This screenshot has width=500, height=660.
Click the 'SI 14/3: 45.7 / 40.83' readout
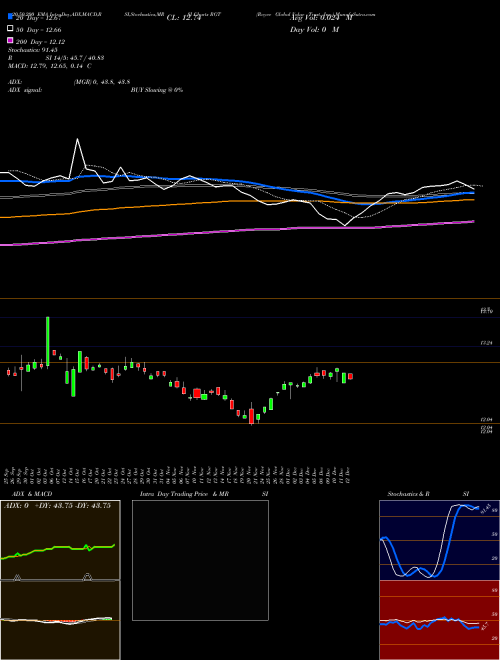click(75, 58)
